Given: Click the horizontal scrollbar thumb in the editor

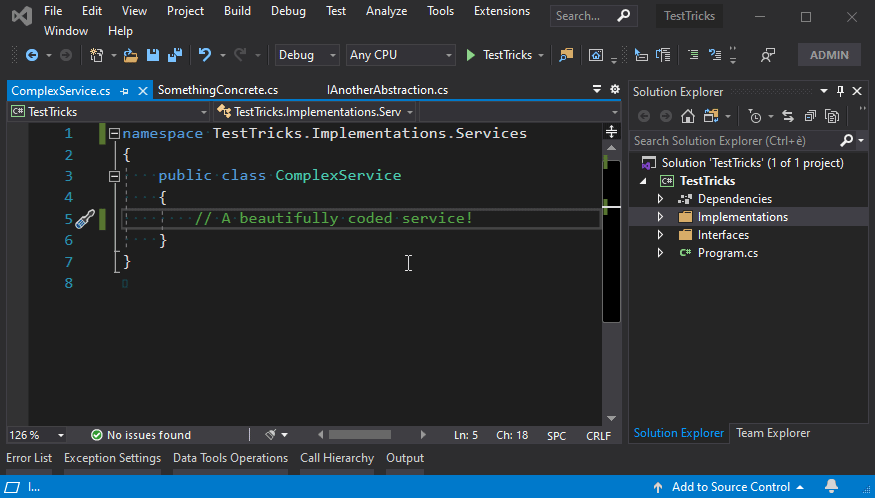Looking at the screenshot, I should 360,434.
